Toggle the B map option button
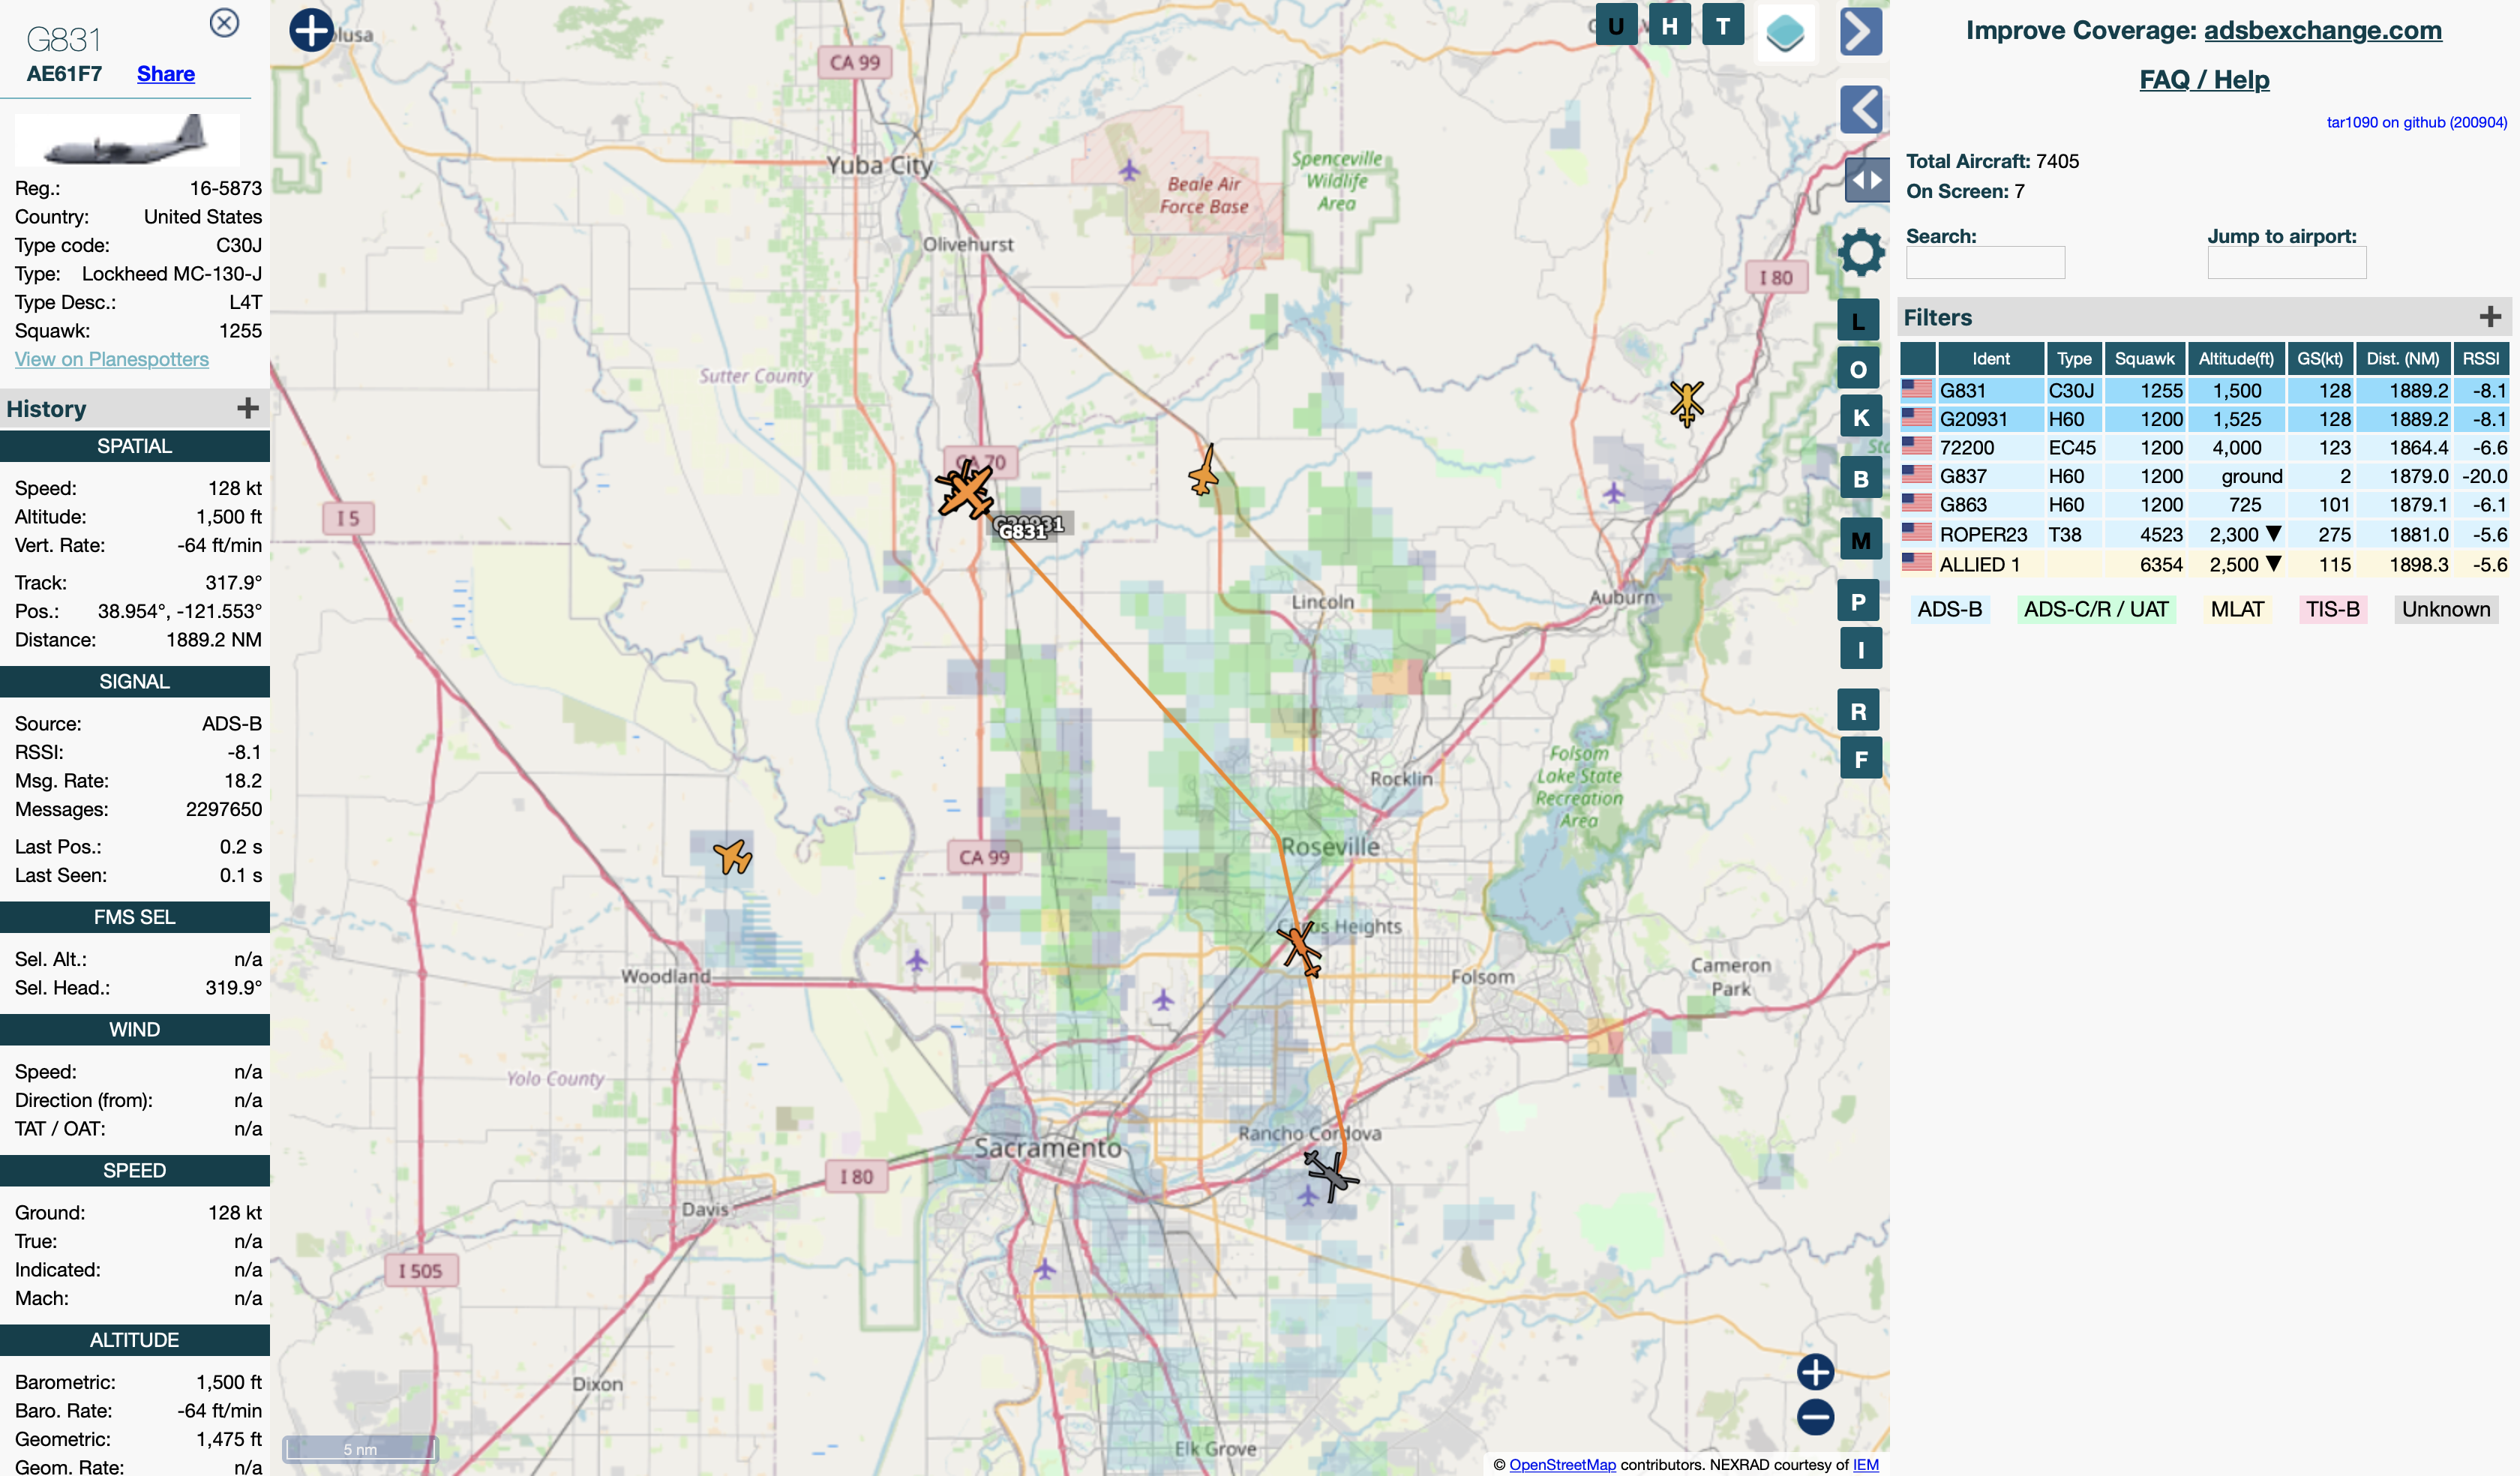The height and width of the screenshot is (1476, 2520). (x=1861, y=479)
